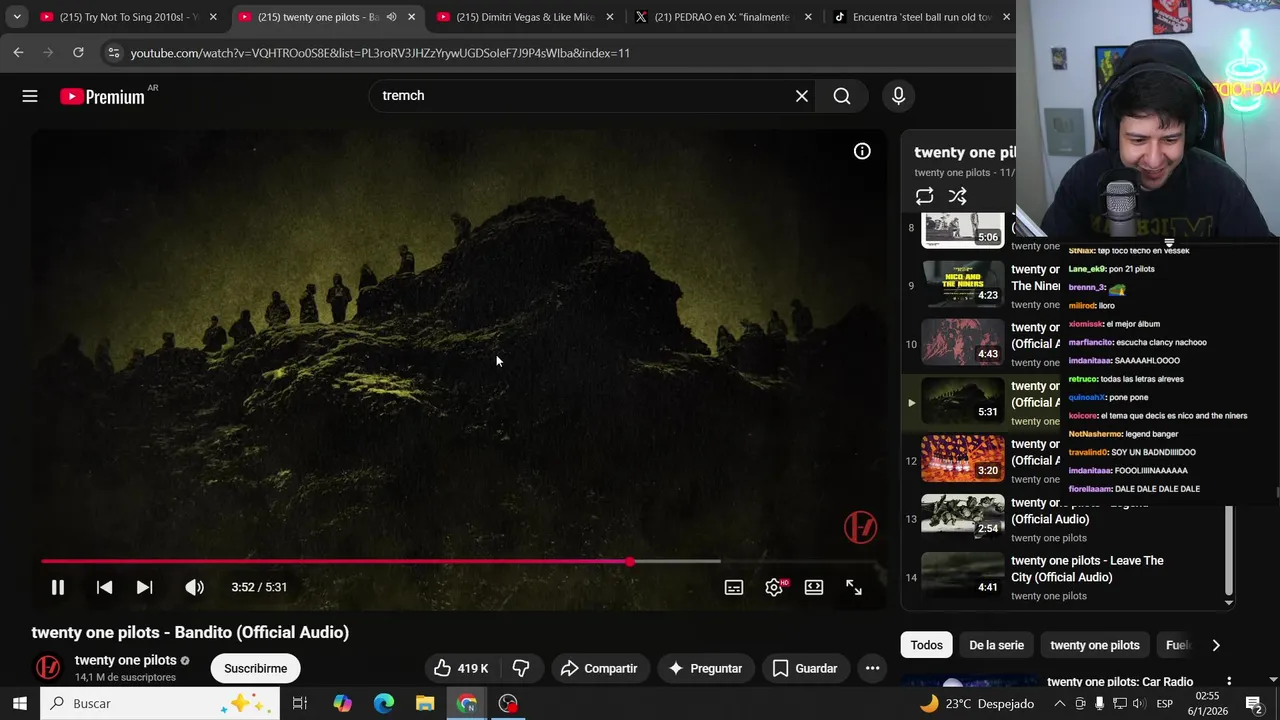Open the Compartir share dialog
This screenshot has height=720, width=1280.
click(x=598, y=668)
